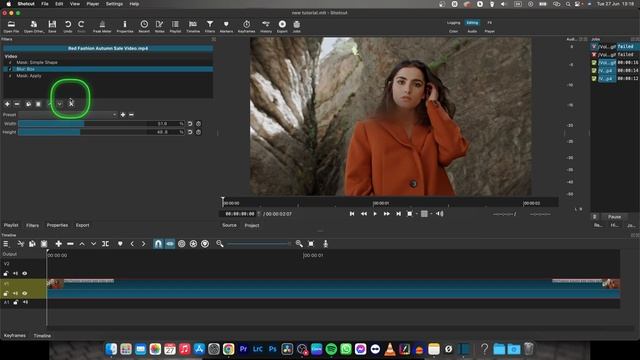The width and height of the screenshot is (640, 360).
Task: Toggle the Blur: Box filter checkbox
Action: pyautogui.click(x=10, y=69)
